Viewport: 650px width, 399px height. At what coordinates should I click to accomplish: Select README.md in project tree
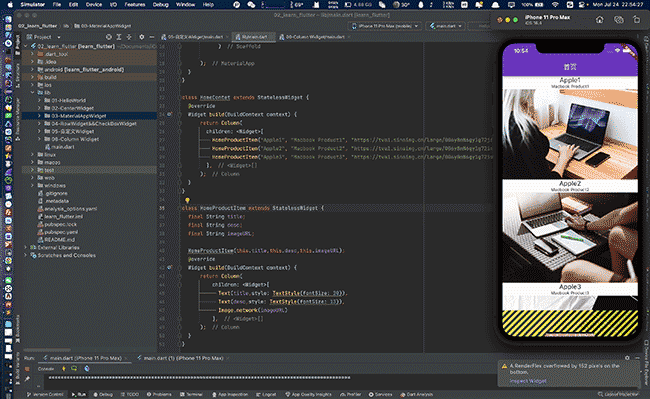pyautogui.click(x=60, y=239)
